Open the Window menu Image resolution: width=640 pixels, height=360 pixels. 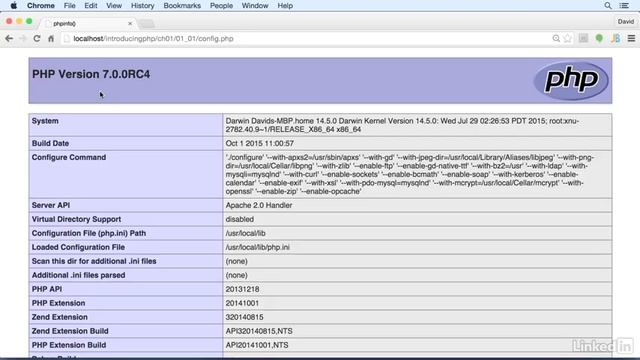[x=255, y=6]
